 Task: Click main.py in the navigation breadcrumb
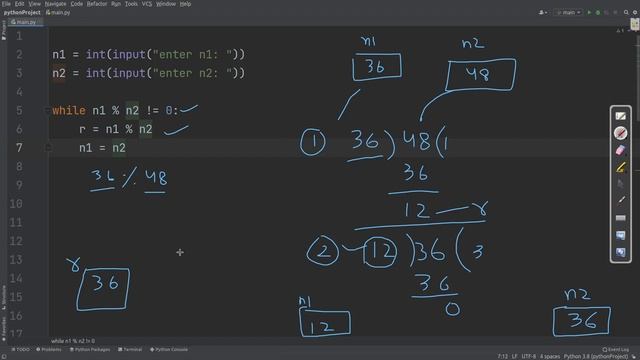tap(58, 13)
